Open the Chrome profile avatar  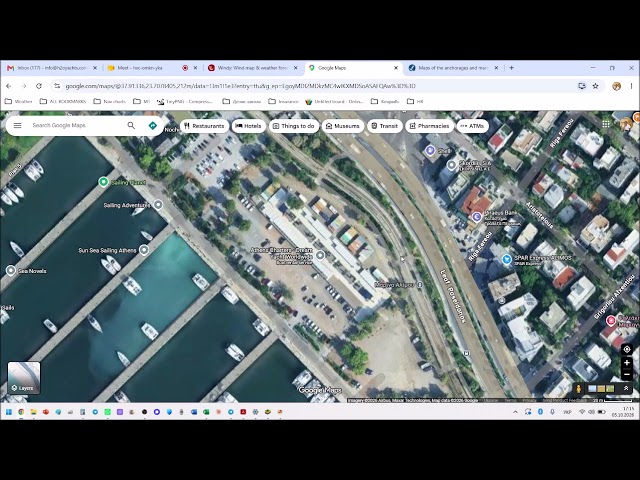(616, 86)
